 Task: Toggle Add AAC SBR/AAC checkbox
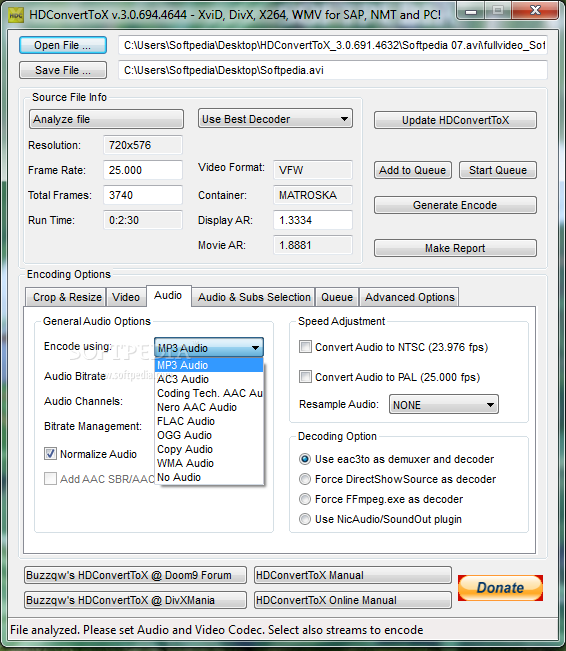pyautogui.click(x=50, y=479)
